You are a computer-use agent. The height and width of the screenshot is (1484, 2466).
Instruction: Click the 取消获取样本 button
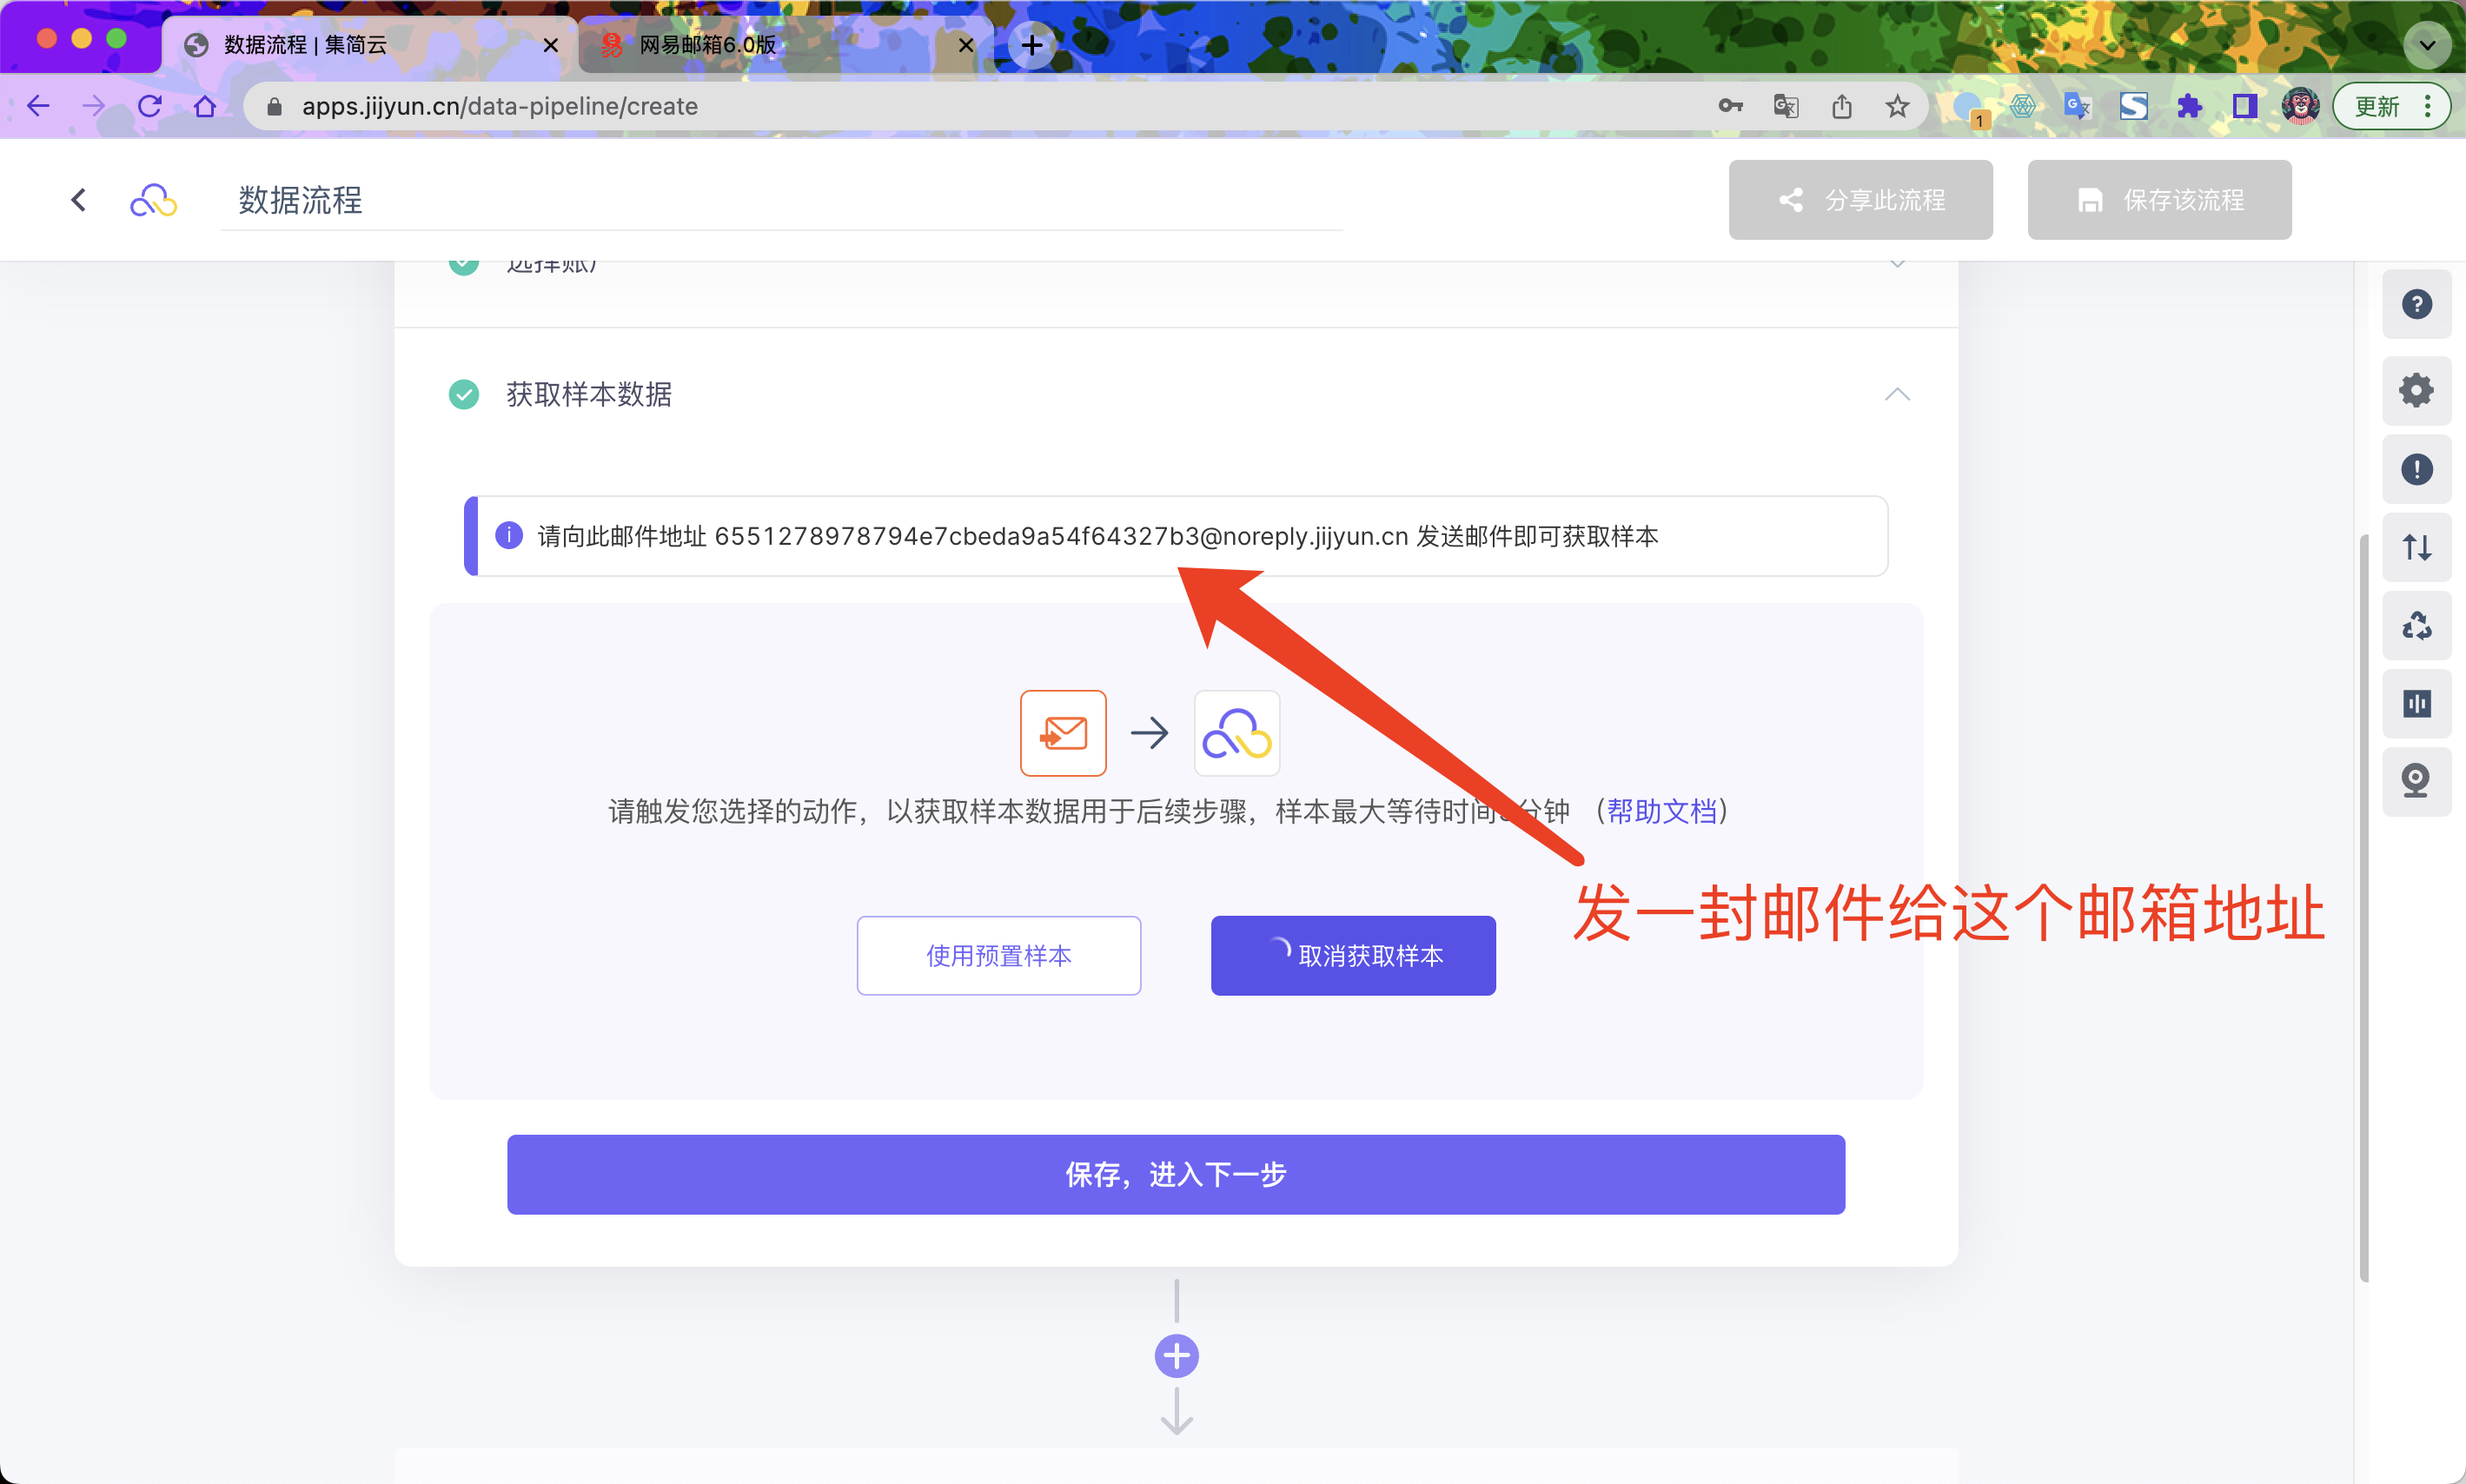pyautogui.click(x=1353, y=955)
